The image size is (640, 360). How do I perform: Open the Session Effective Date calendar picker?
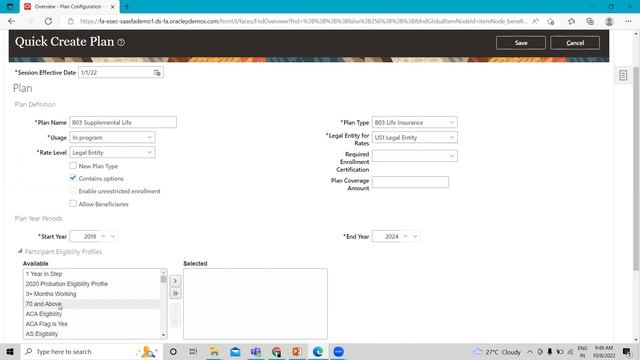pyautogui.click(x=157, y=73)
